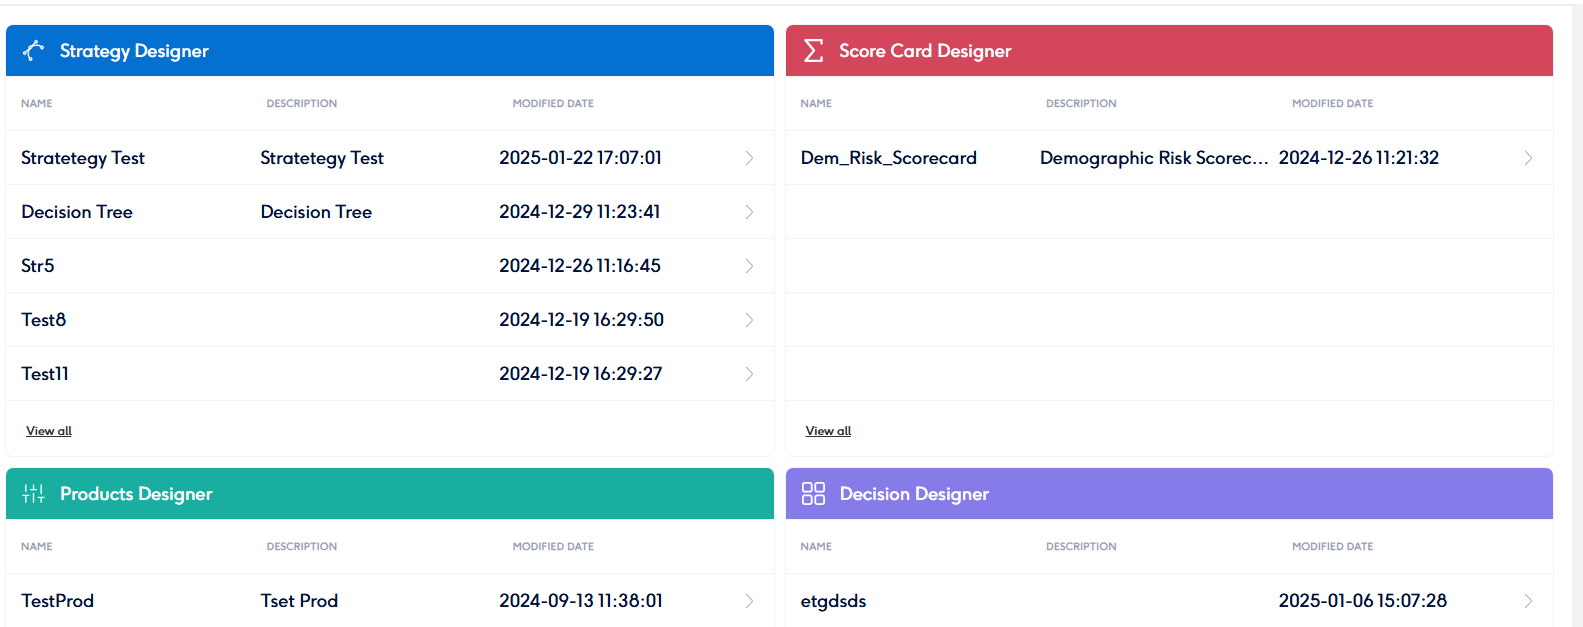This screenshot has height=627, width=1583.
Task: Open the etgdsds row chevron
Action: coord(1528,601)
